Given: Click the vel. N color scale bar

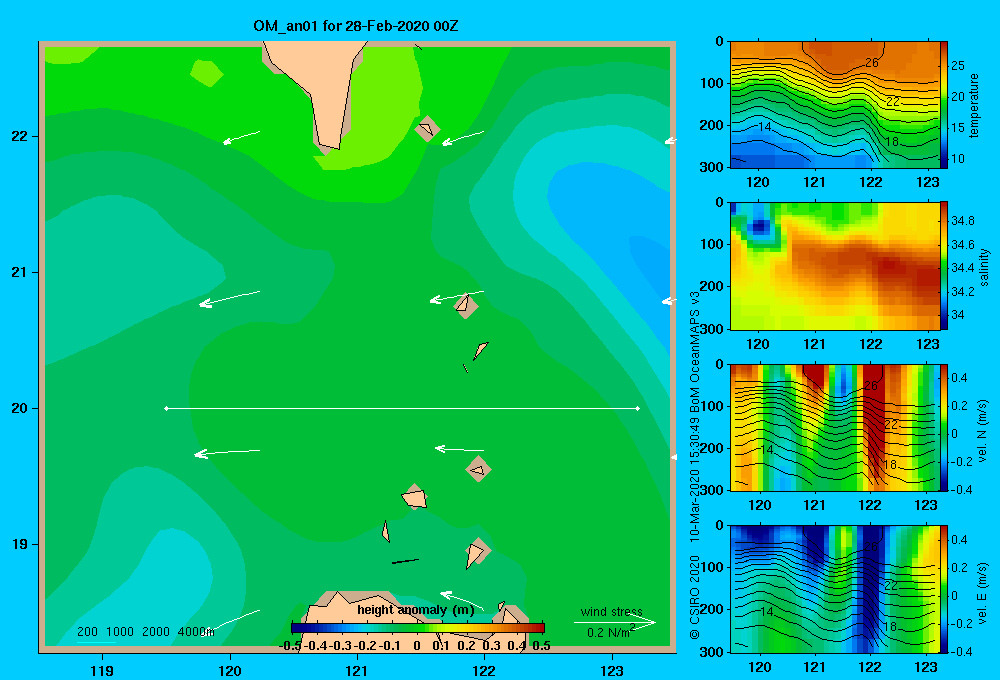Looking at the screenshot, I should click(944, 427).
